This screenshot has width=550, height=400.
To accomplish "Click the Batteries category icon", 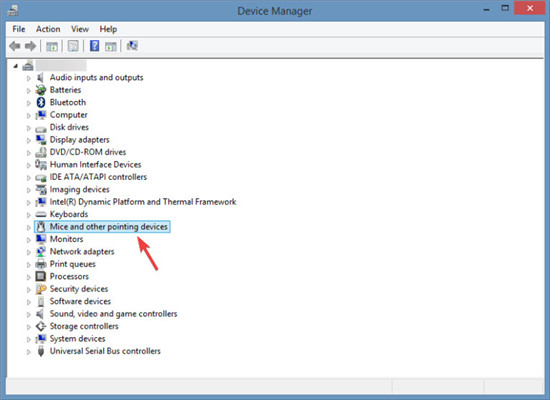I will 41,90.
